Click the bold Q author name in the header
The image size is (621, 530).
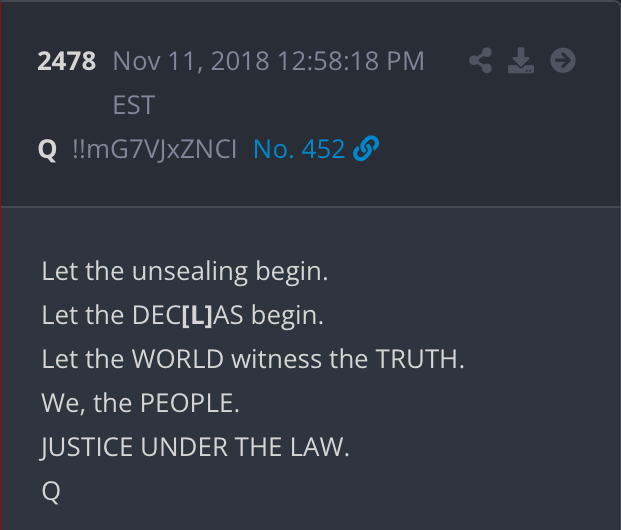point(48,150)
